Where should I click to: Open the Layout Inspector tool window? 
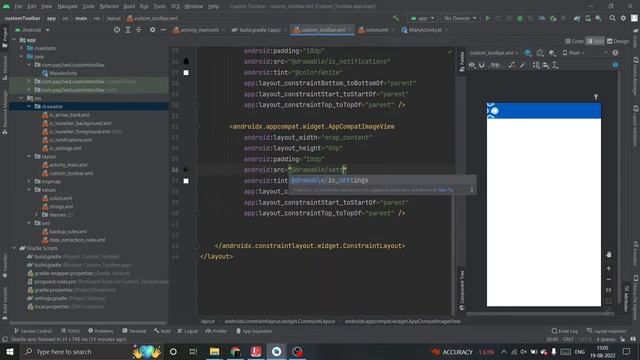tap(606, 331)
